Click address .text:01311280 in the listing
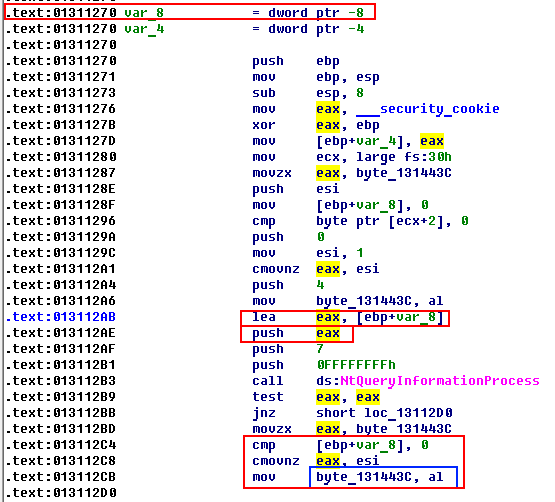Screen dimensions: 555x502 61,157
